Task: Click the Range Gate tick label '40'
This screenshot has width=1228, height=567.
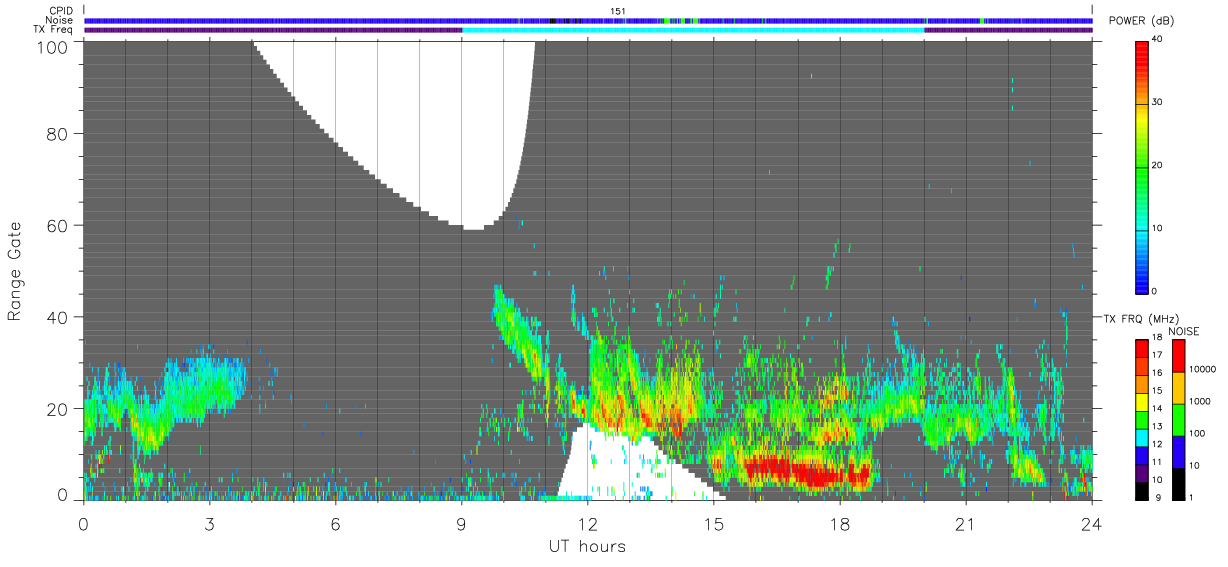Action: [x=60, y=317]
